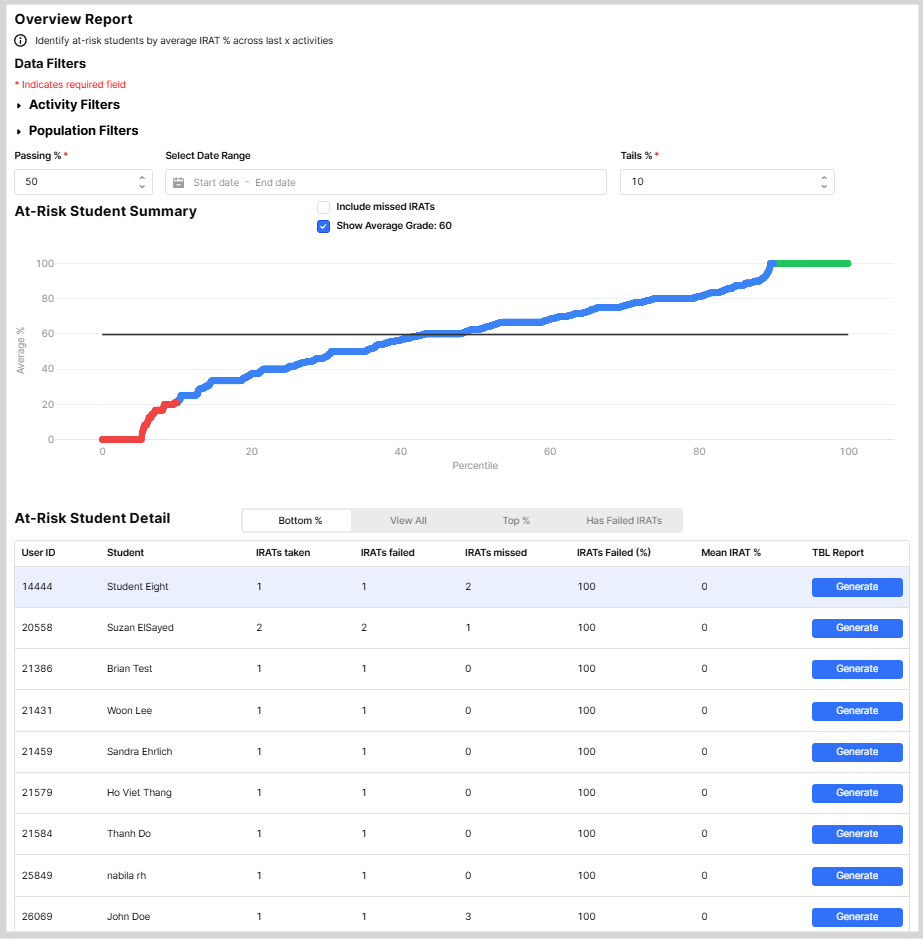Viewport: 923px width, 939px height.
Task: Generate TBL report for Brian Test
Action: point(857,669)
